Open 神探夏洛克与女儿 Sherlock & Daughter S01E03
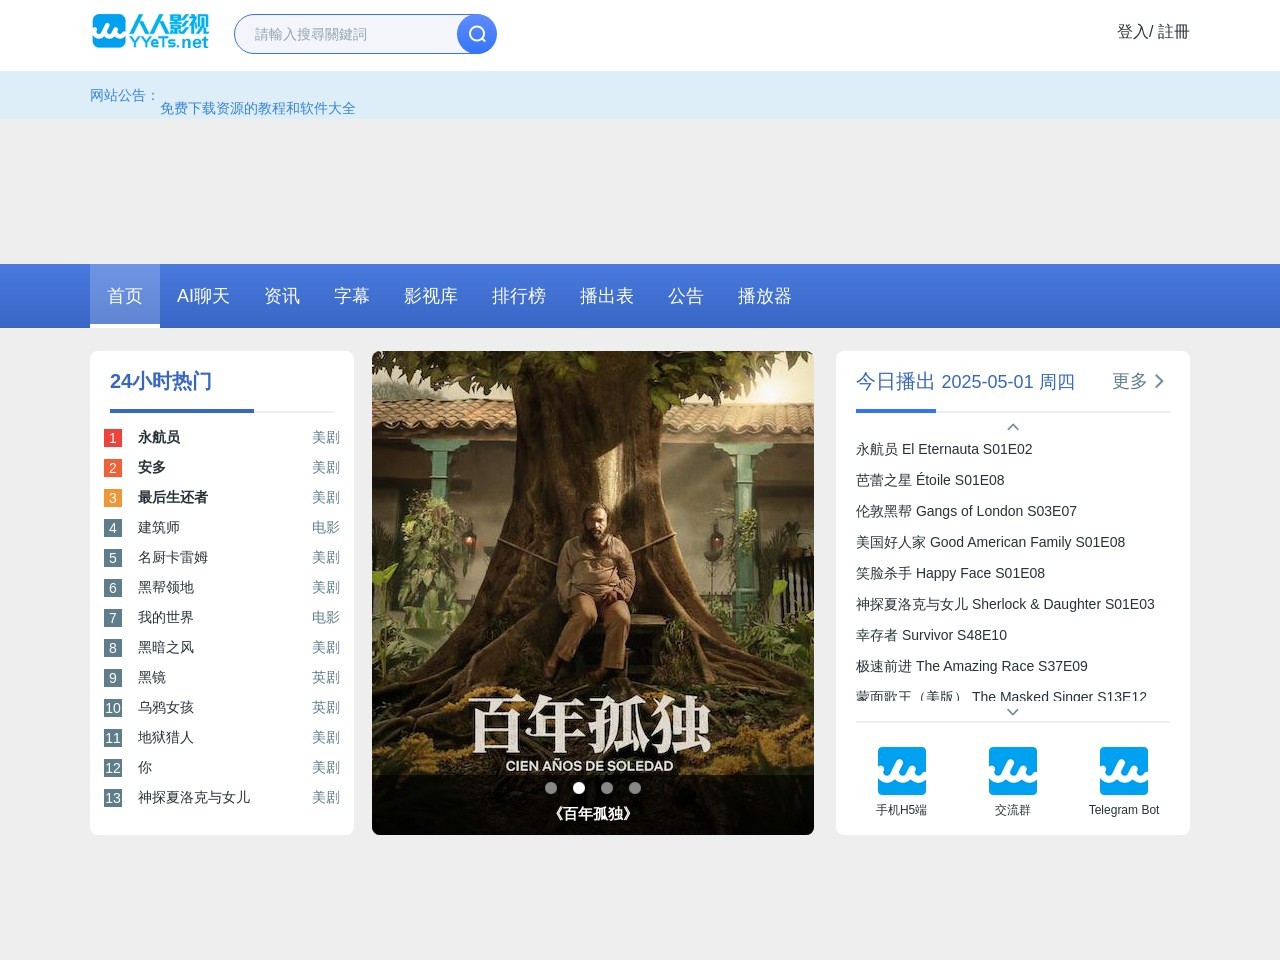 [x=1005, y=604]
